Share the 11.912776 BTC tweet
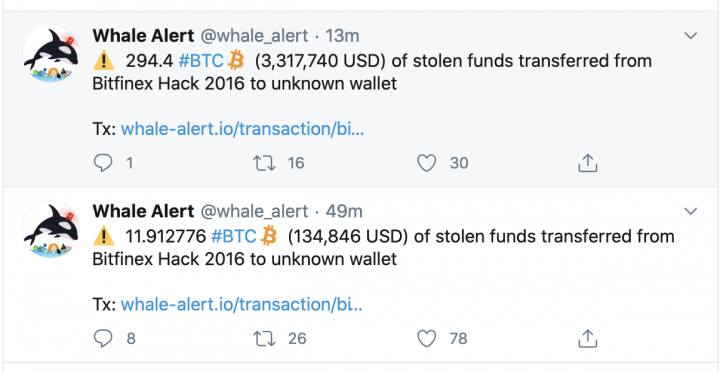The image size is (720, 372). point(587,338)
